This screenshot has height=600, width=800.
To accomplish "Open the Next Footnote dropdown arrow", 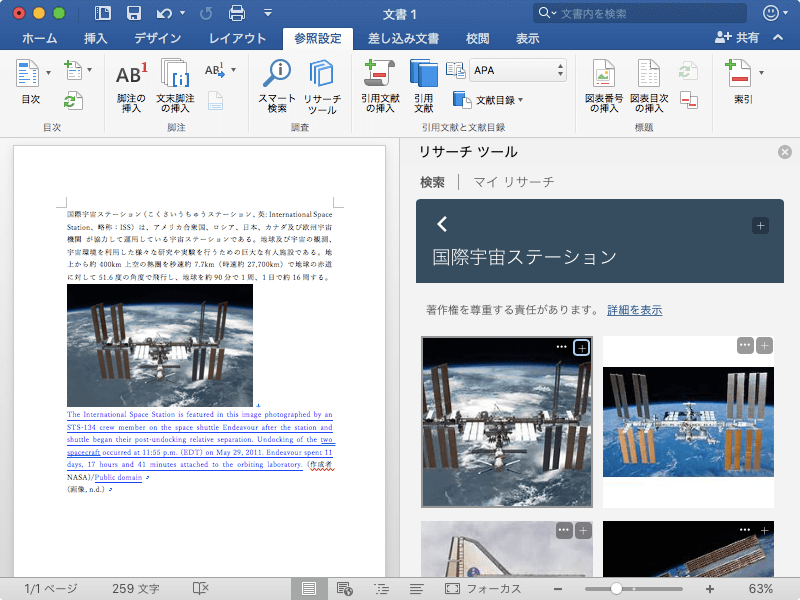I will point(234,69).
